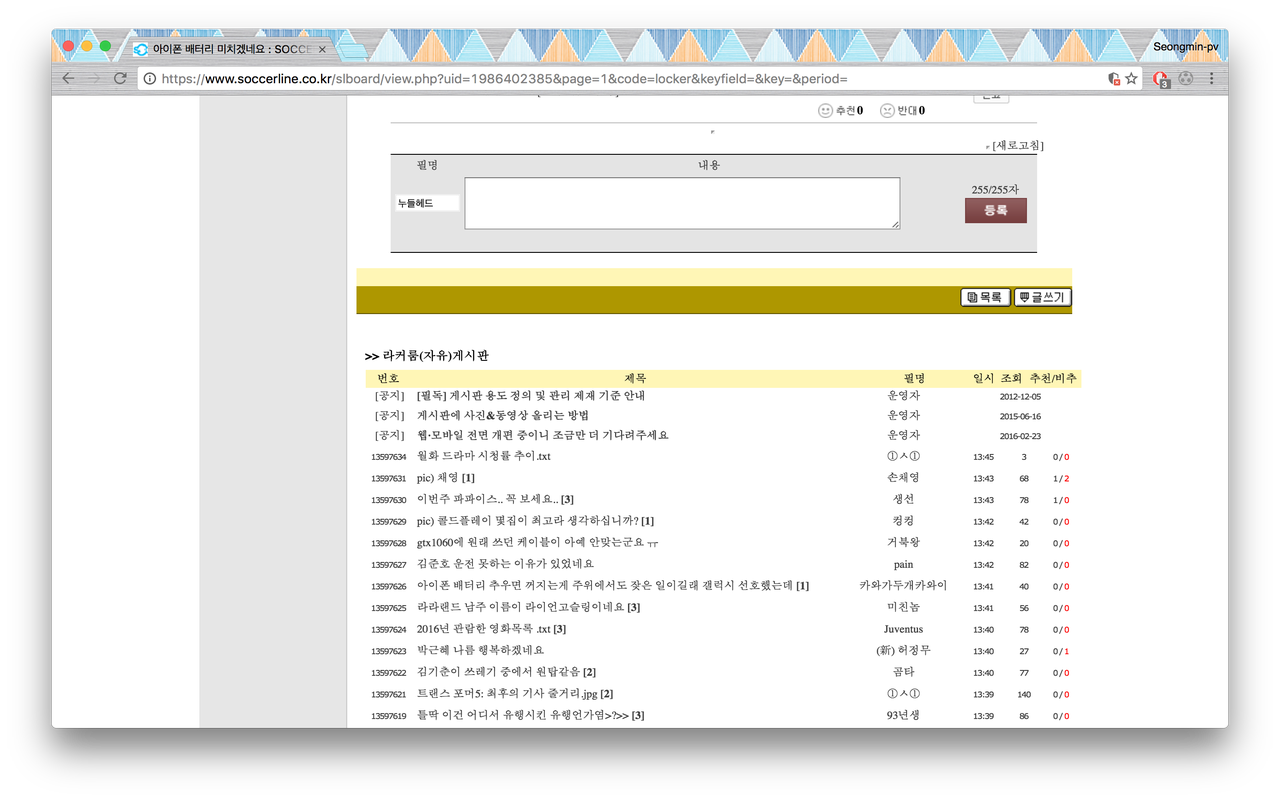Click post number 13597634
Viewport: 1280px width, 800px height.
(388, 457)
